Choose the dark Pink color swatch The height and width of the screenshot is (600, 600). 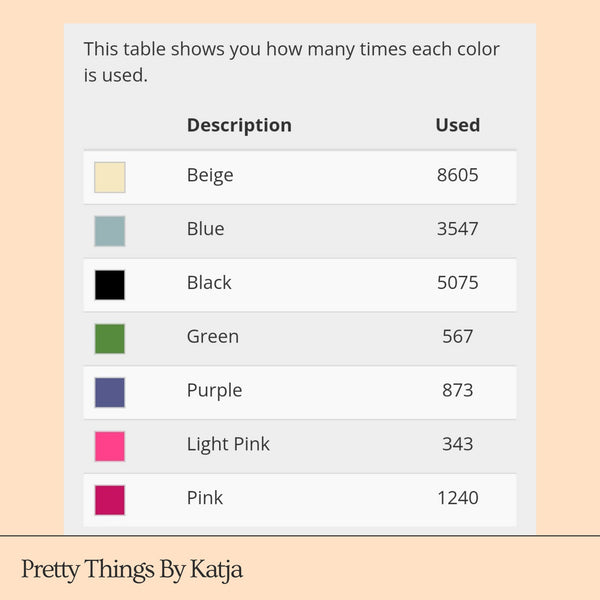pyautogui.click(x=110, y=500)
